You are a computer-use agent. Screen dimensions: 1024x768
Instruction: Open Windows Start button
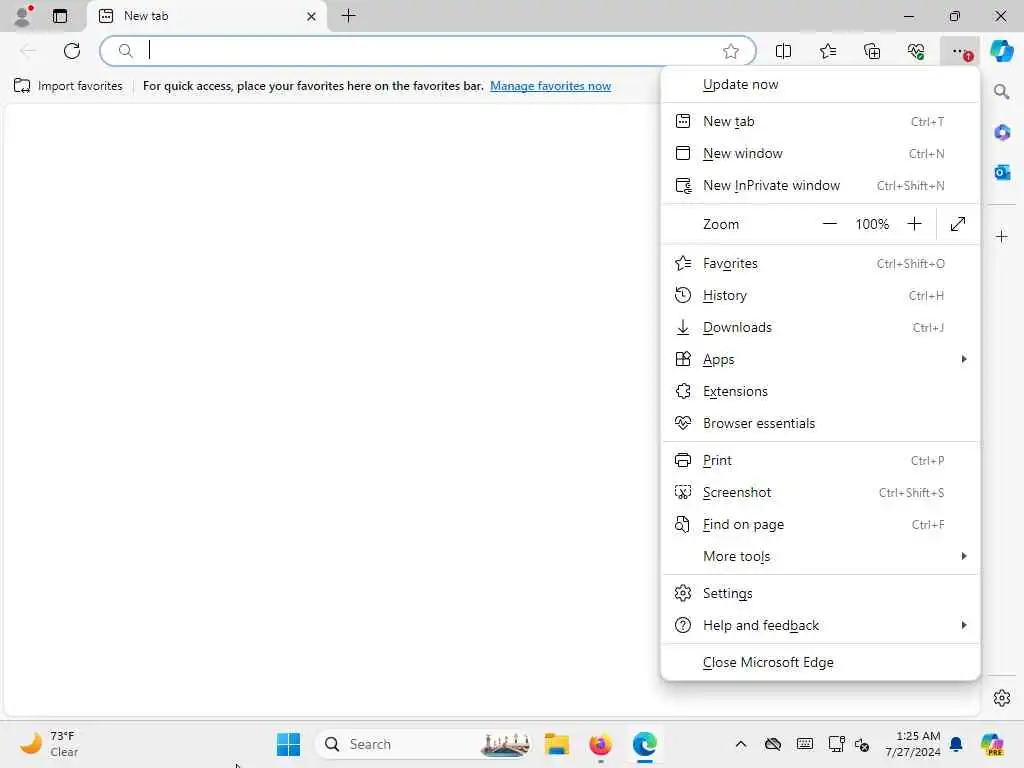[288, 744]
